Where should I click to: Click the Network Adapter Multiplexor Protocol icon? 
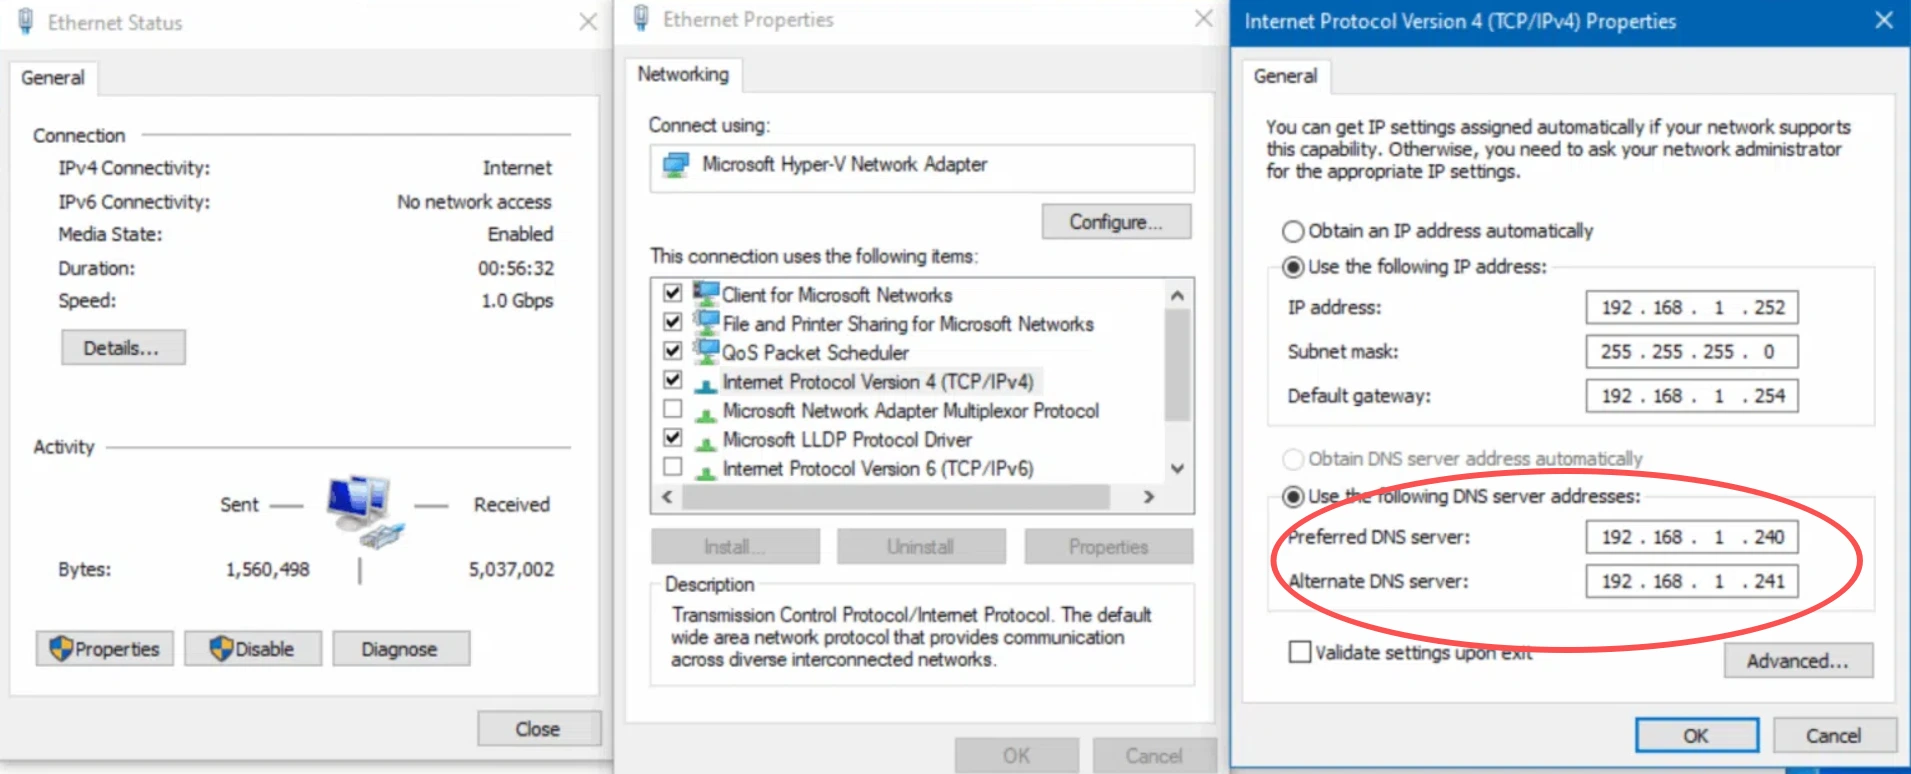(706, 414)
